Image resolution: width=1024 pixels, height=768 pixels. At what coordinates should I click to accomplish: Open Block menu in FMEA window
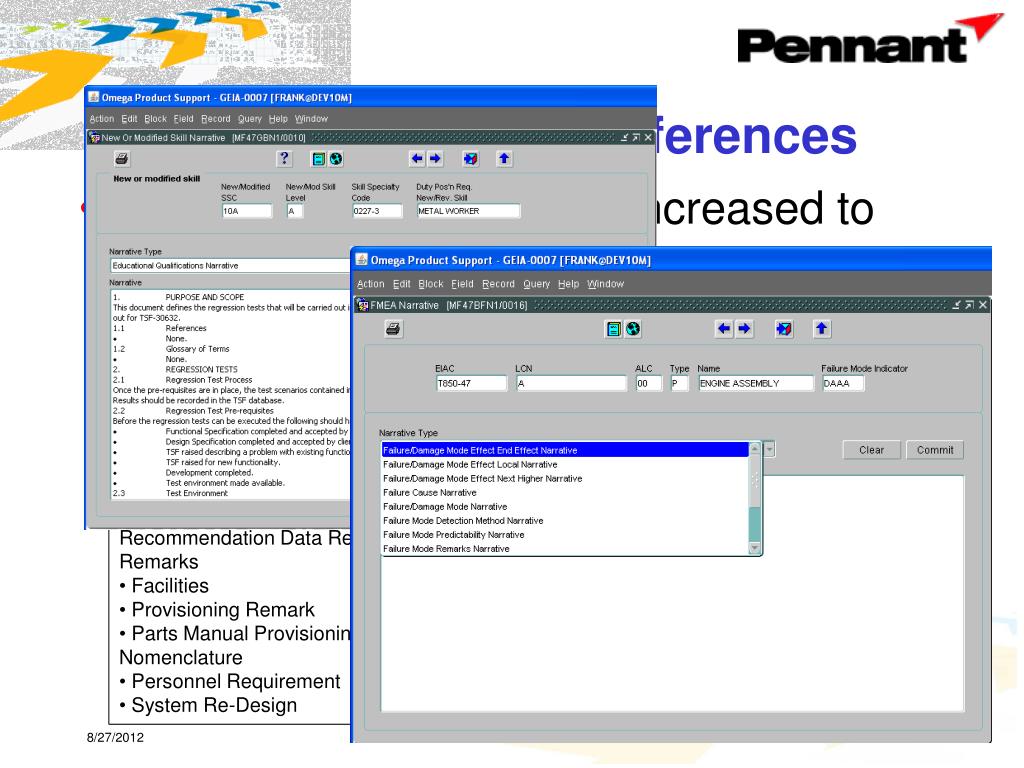430,284
